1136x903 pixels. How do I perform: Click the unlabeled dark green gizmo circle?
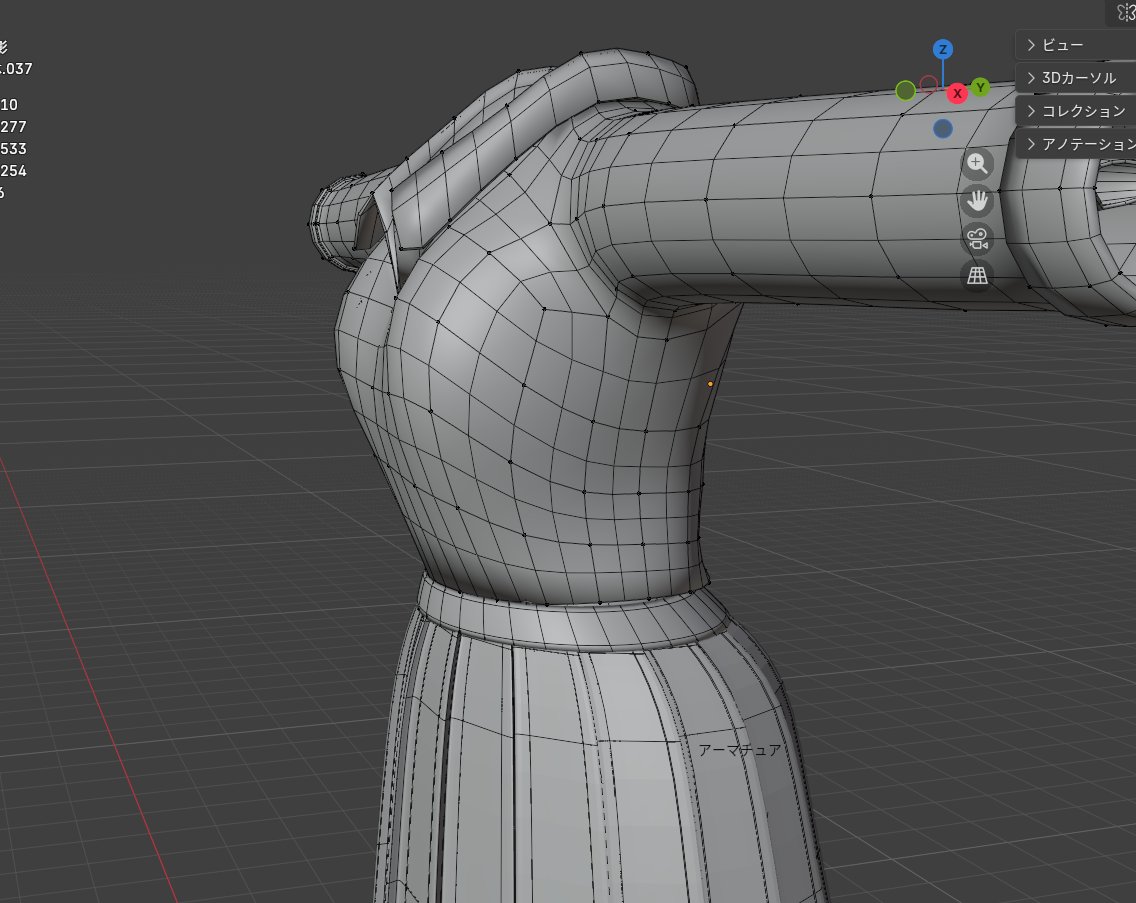pyautogui.click(x=906, y=91)
